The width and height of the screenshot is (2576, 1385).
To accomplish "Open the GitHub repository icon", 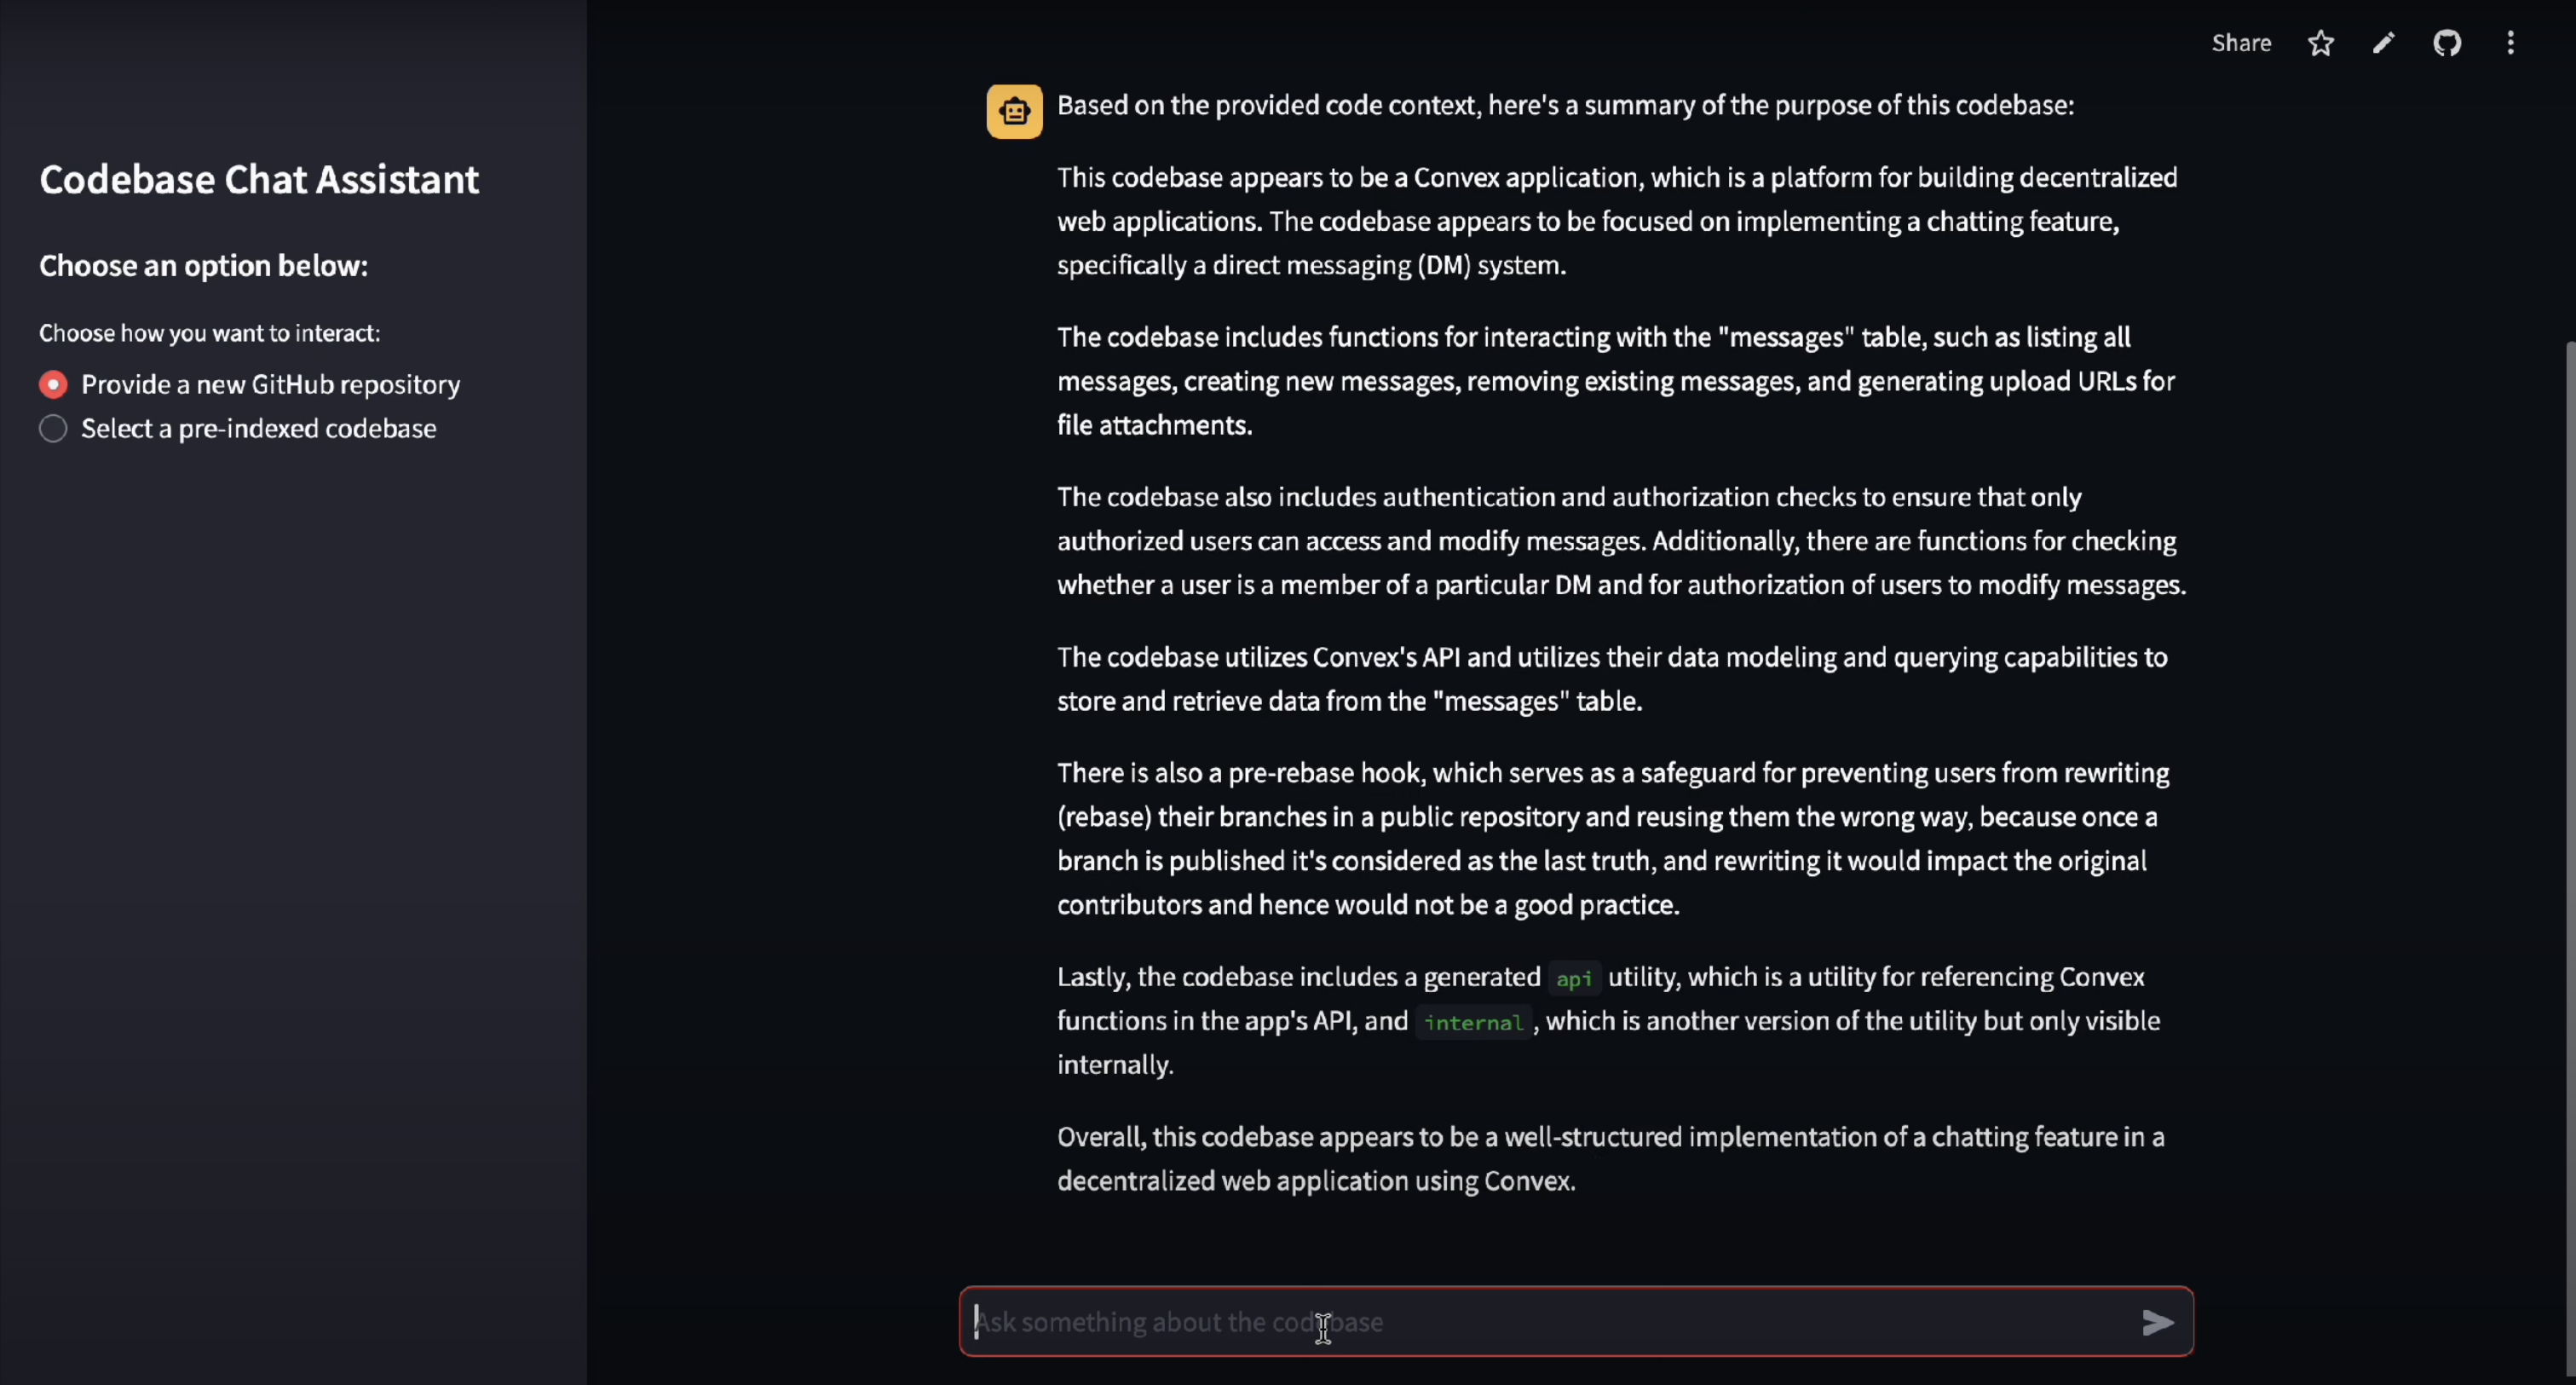I will tap(2447, 43).
